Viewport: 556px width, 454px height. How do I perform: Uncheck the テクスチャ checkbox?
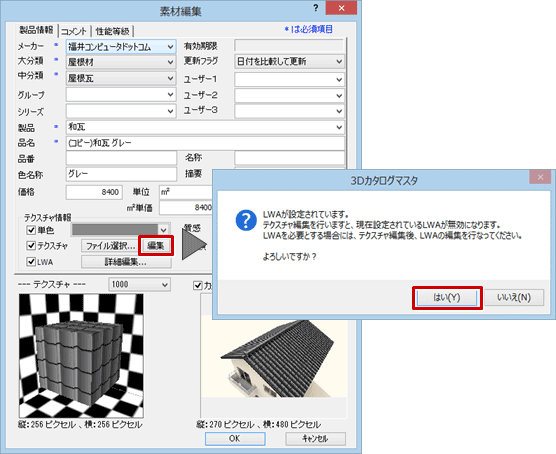coord(31,245)
